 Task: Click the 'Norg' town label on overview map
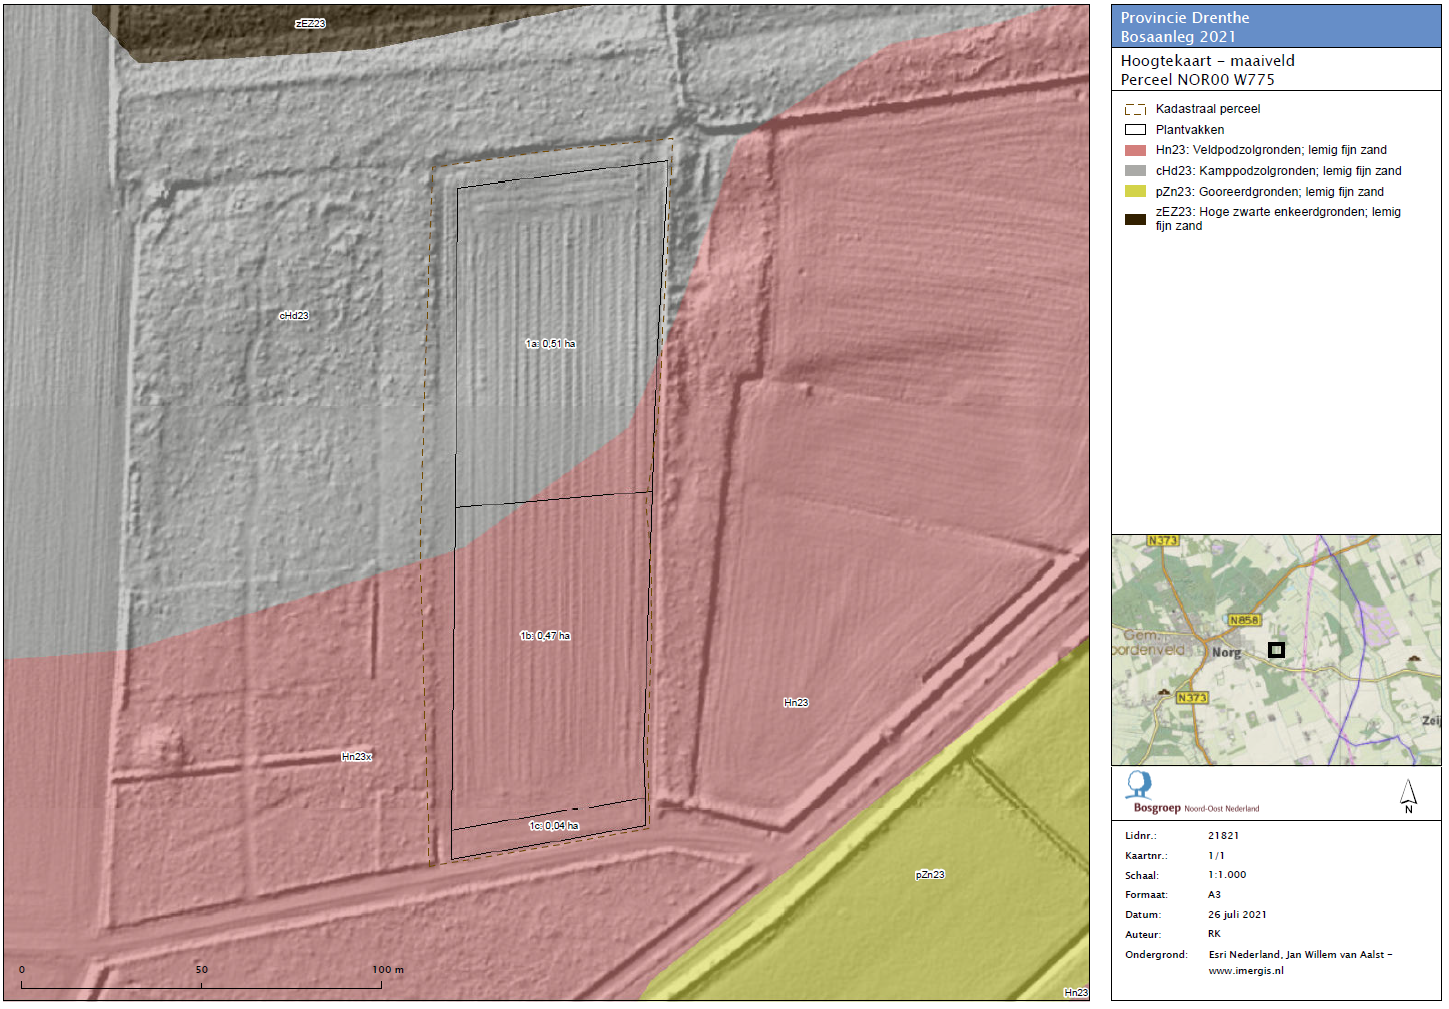pyautogui.click(x=1226, y=653)
